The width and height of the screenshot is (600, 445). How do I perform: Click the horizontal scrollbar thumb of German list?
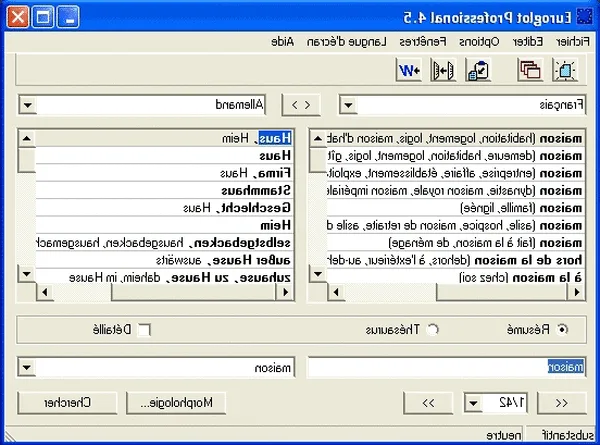click(x=194, y=292)
